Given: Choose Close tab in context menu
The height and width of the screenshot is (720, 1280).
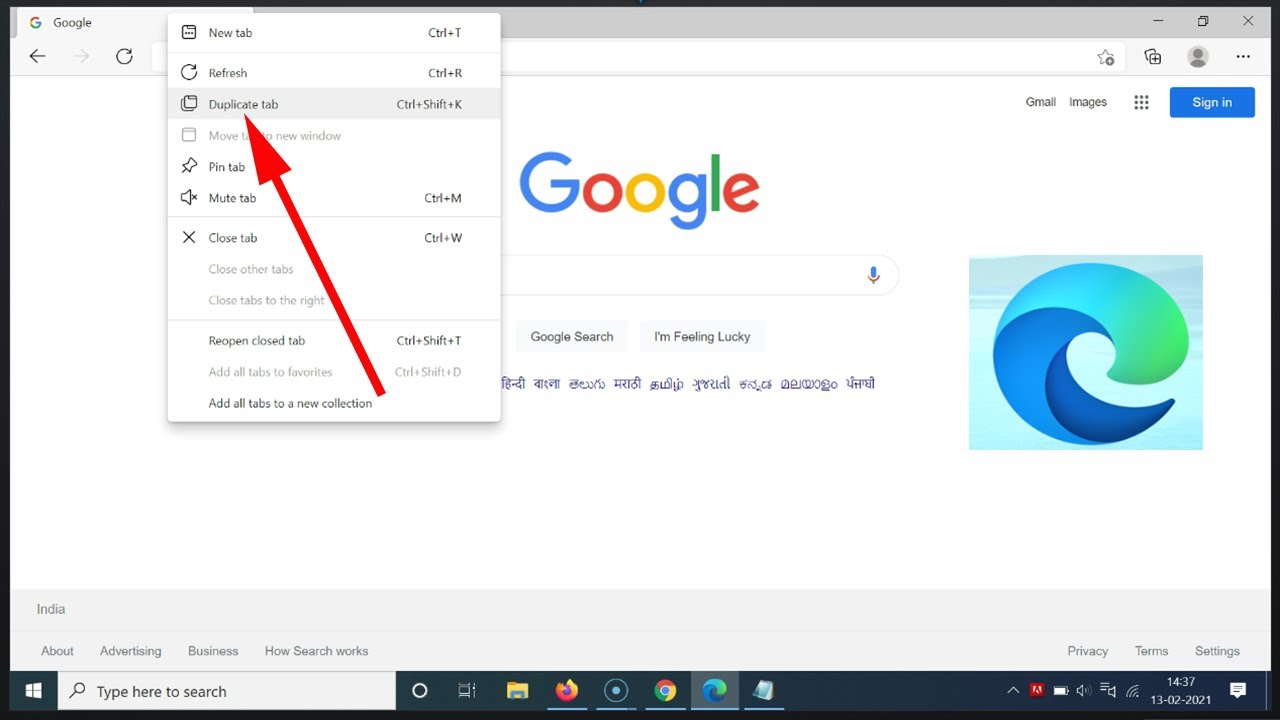Looking at the screenshot, I should [x=334, y=238].
